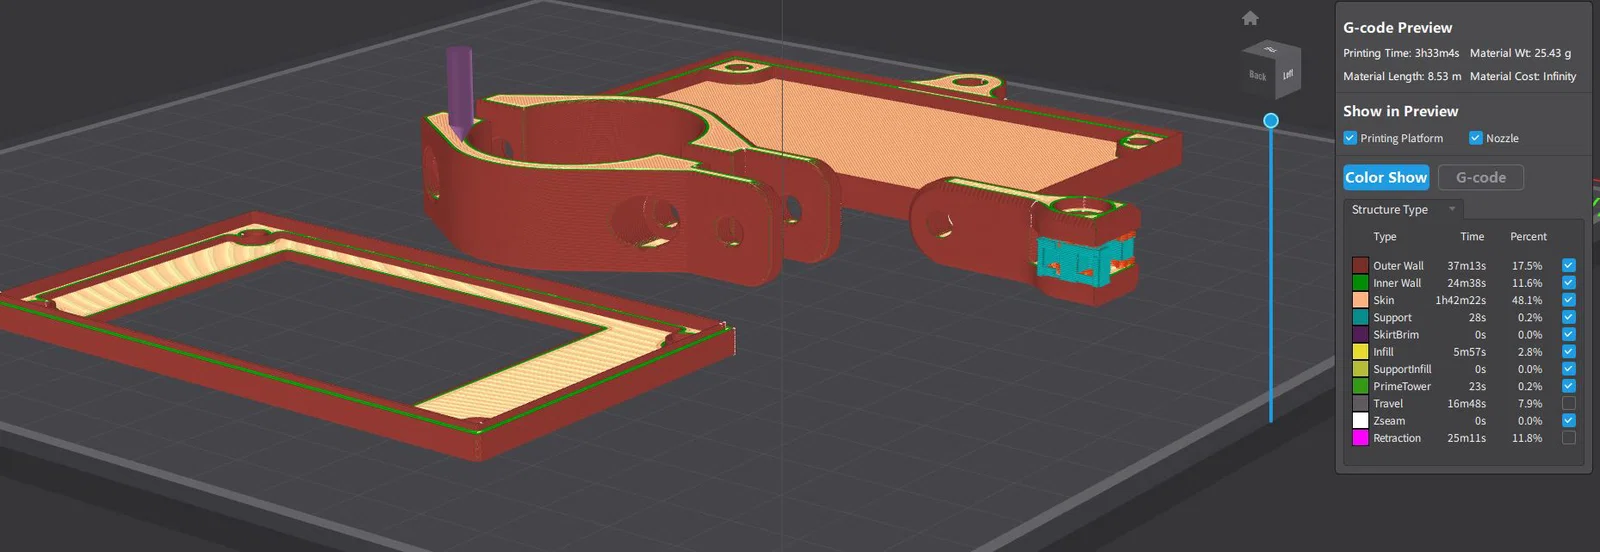Select the Color Show tab
The image size is (1600, 552).
tap(1386, 177)
